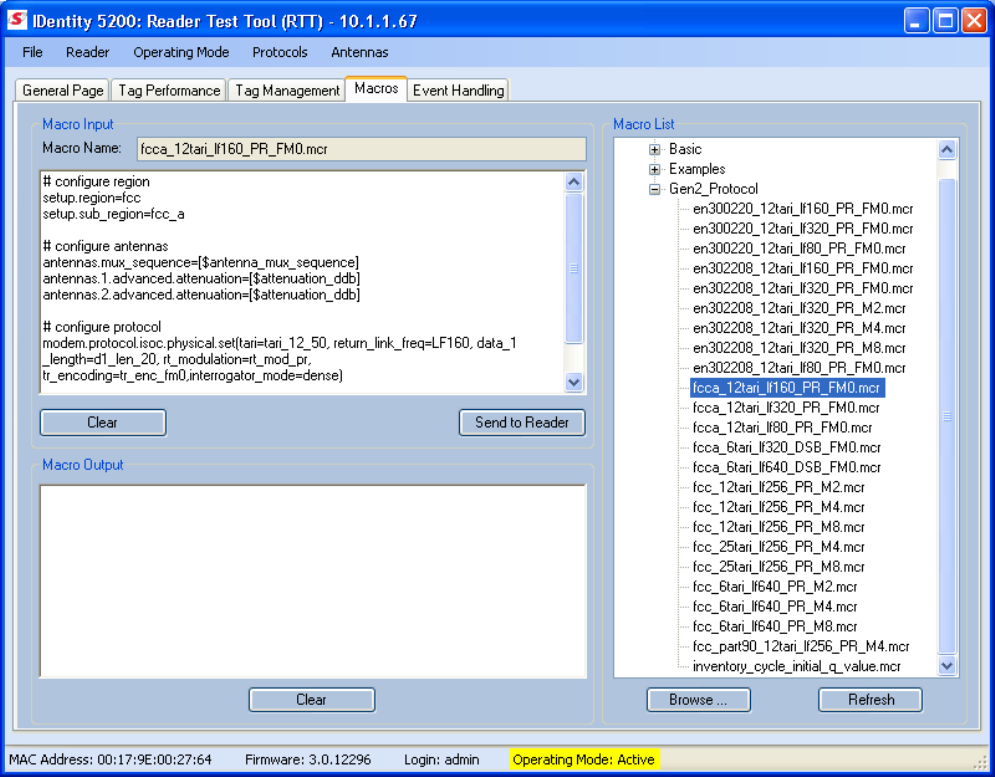Clear the macro input with Clear button

103,422
